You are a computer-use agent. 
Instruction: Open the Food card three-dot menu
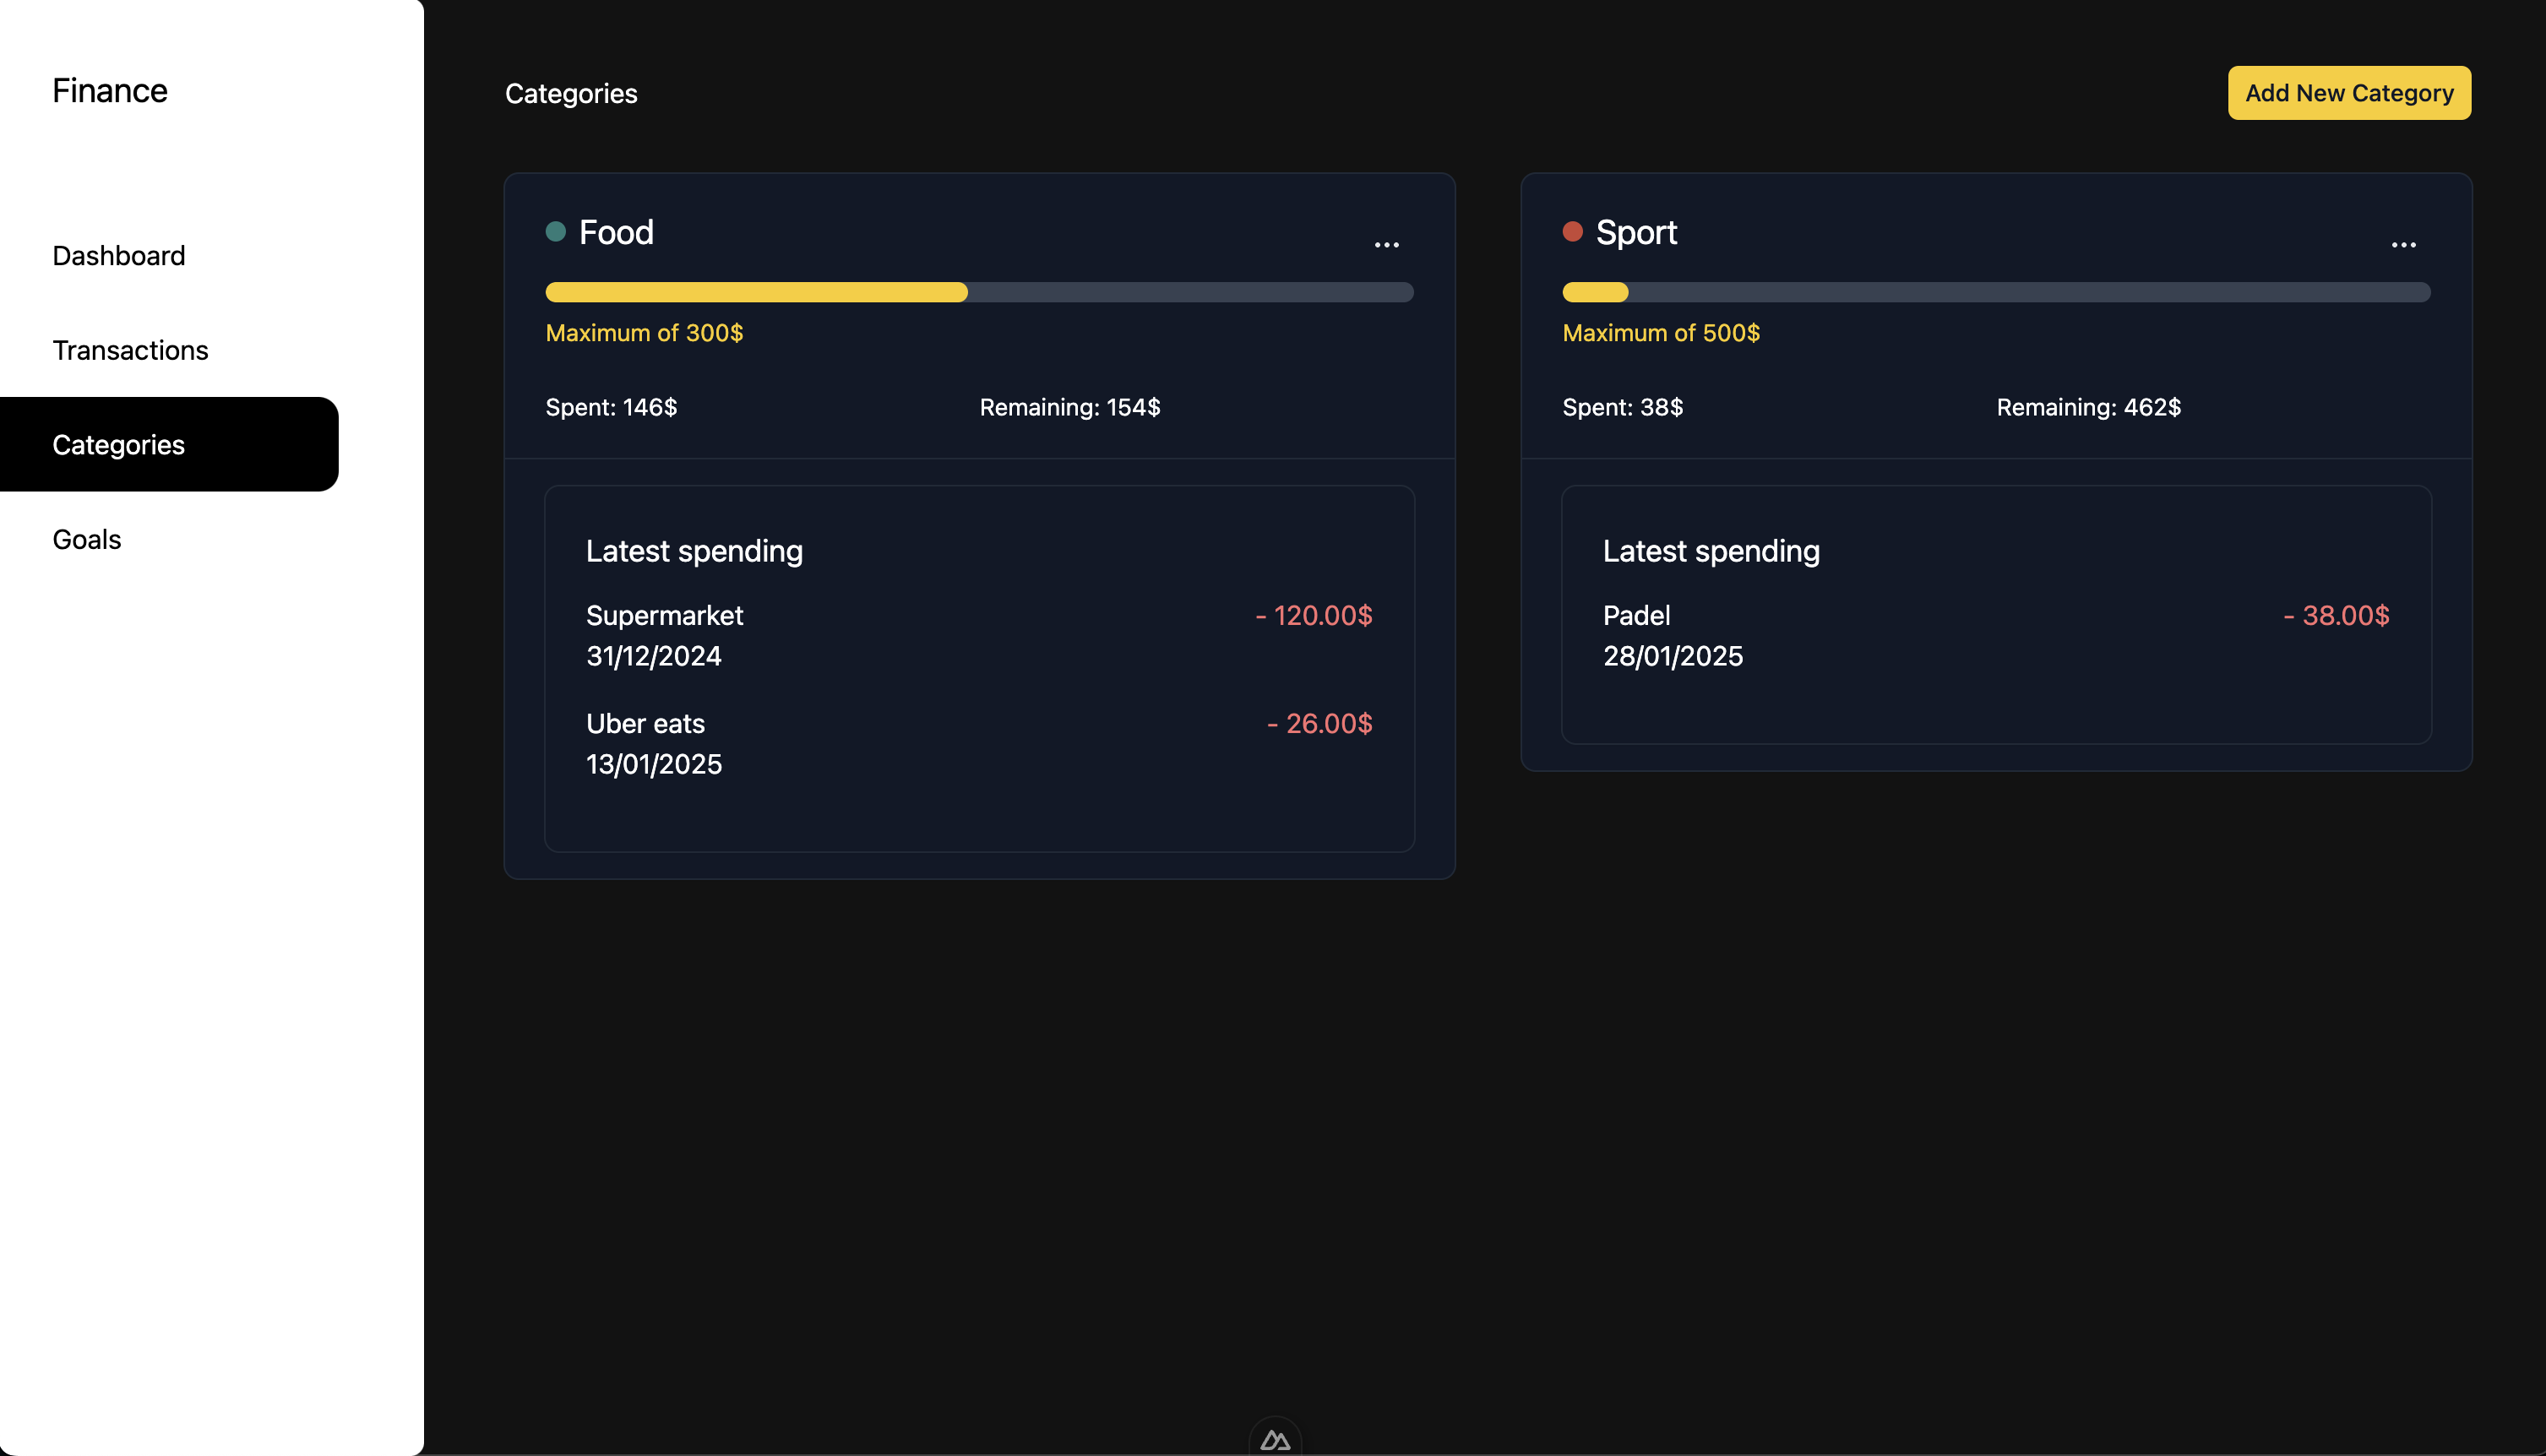[1386, 244]
